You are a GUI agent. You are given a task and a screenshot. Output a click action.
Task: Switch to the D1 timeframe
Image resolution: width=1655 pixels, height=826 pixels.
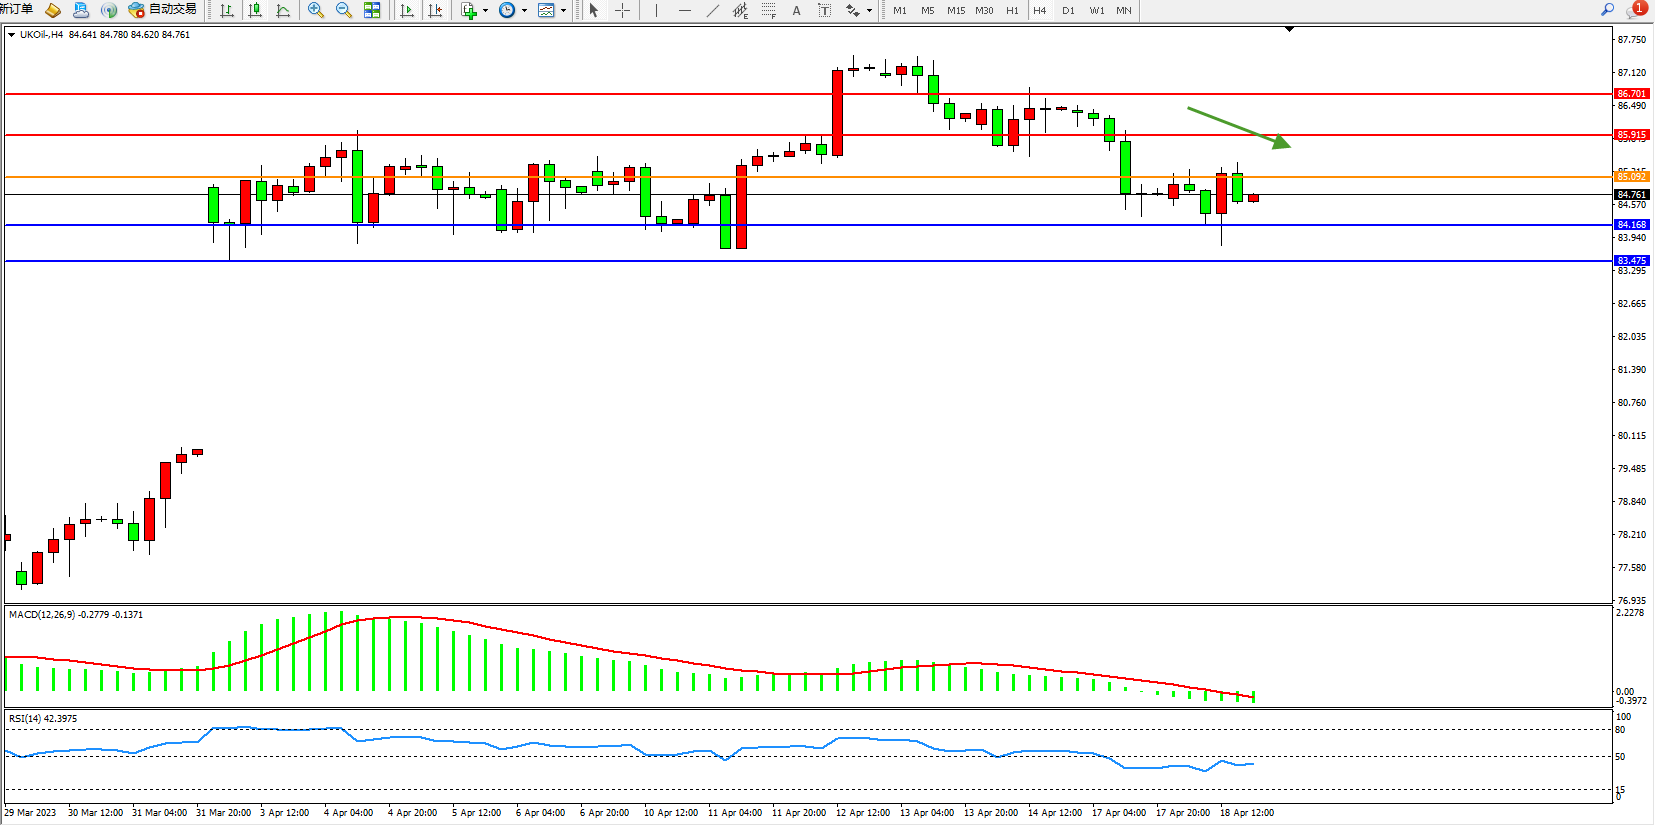click(x=1068, y=10)
